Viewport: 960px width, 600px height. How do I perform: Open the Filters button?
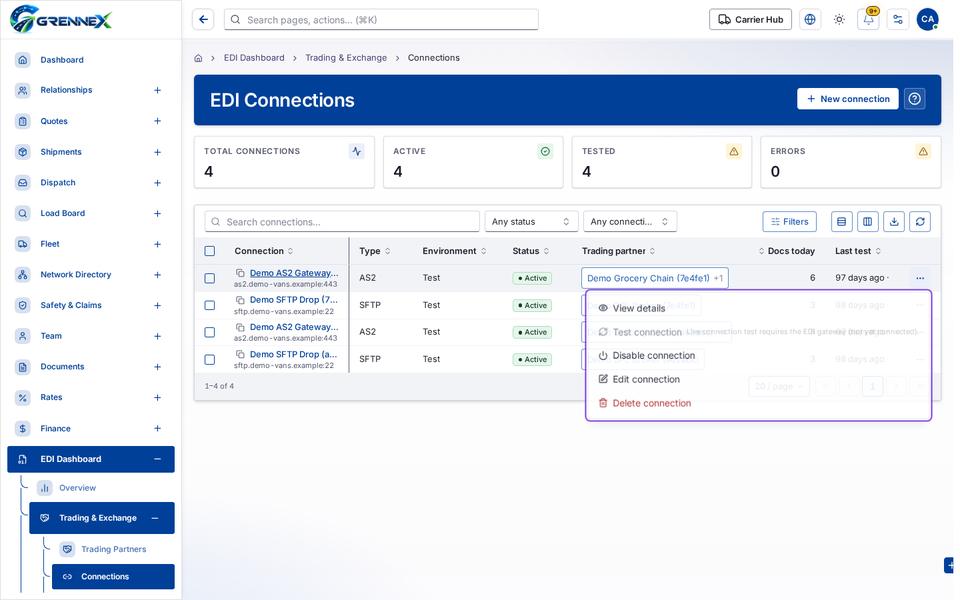tap(789, 222)
